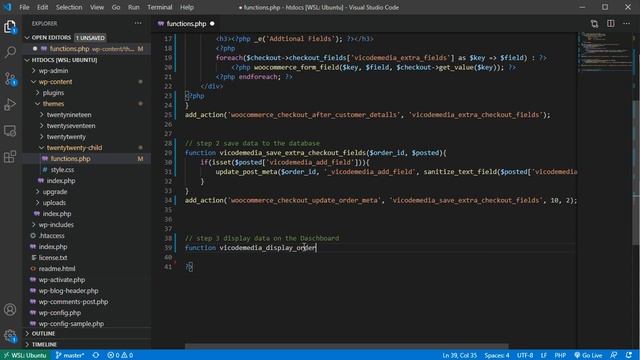Open the Run and Debug view
The width and height of the screenshot is (640, 360).
click(x=10, y=104)
